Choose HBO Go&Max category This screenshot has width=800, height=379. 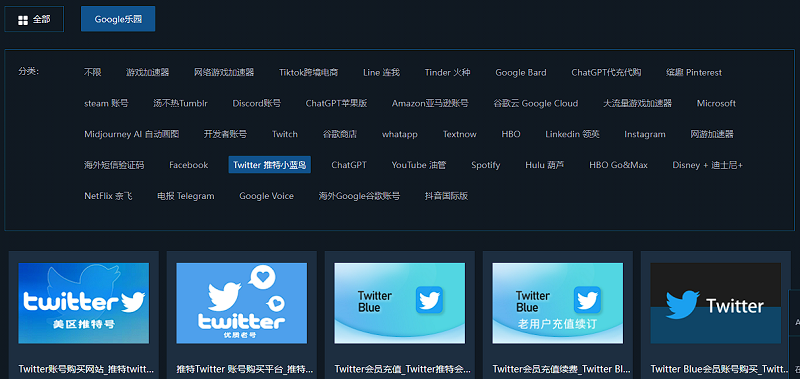[618, 165]
